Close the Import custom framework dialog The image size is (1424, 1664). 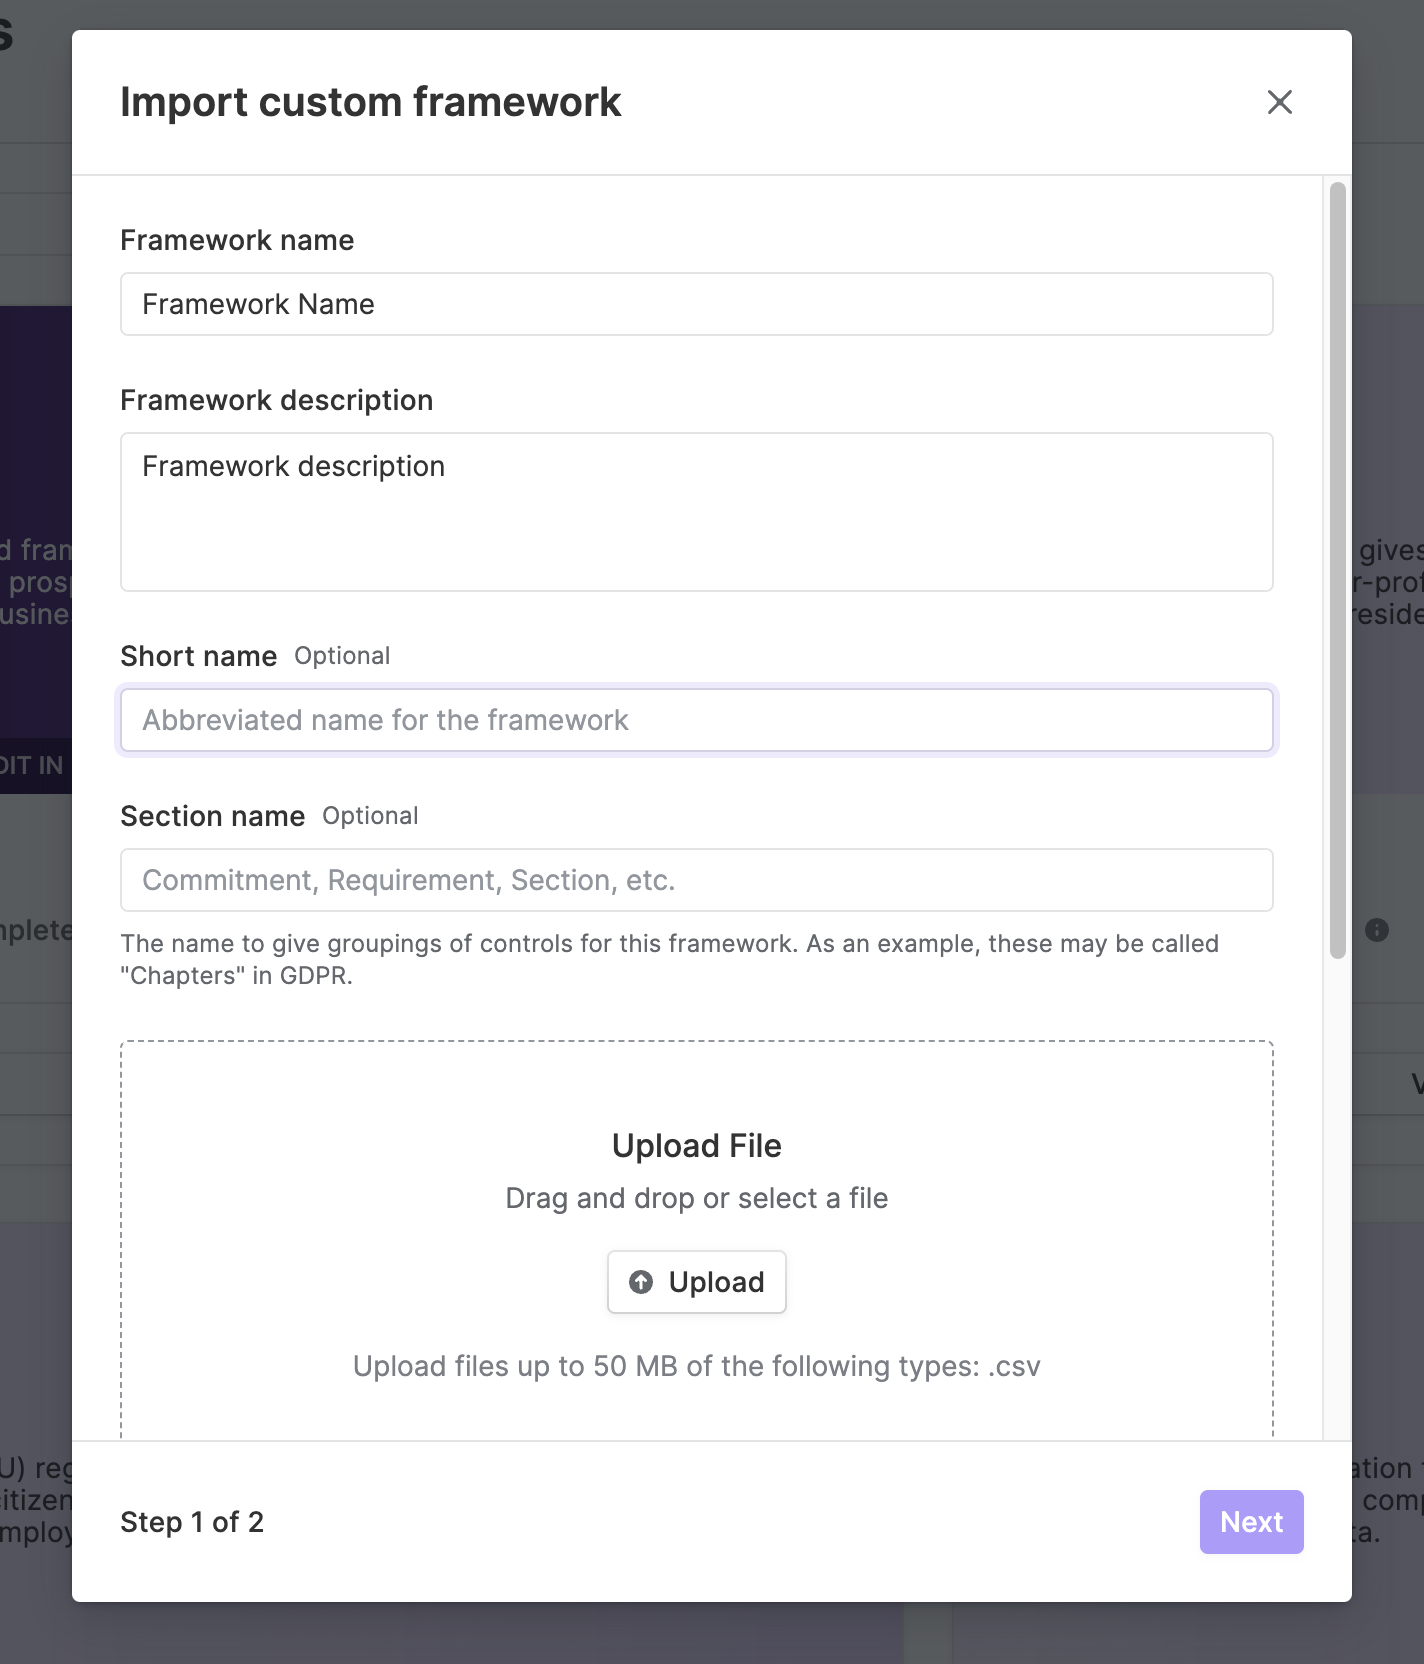pyautogui.click(x=1280, y=102)
